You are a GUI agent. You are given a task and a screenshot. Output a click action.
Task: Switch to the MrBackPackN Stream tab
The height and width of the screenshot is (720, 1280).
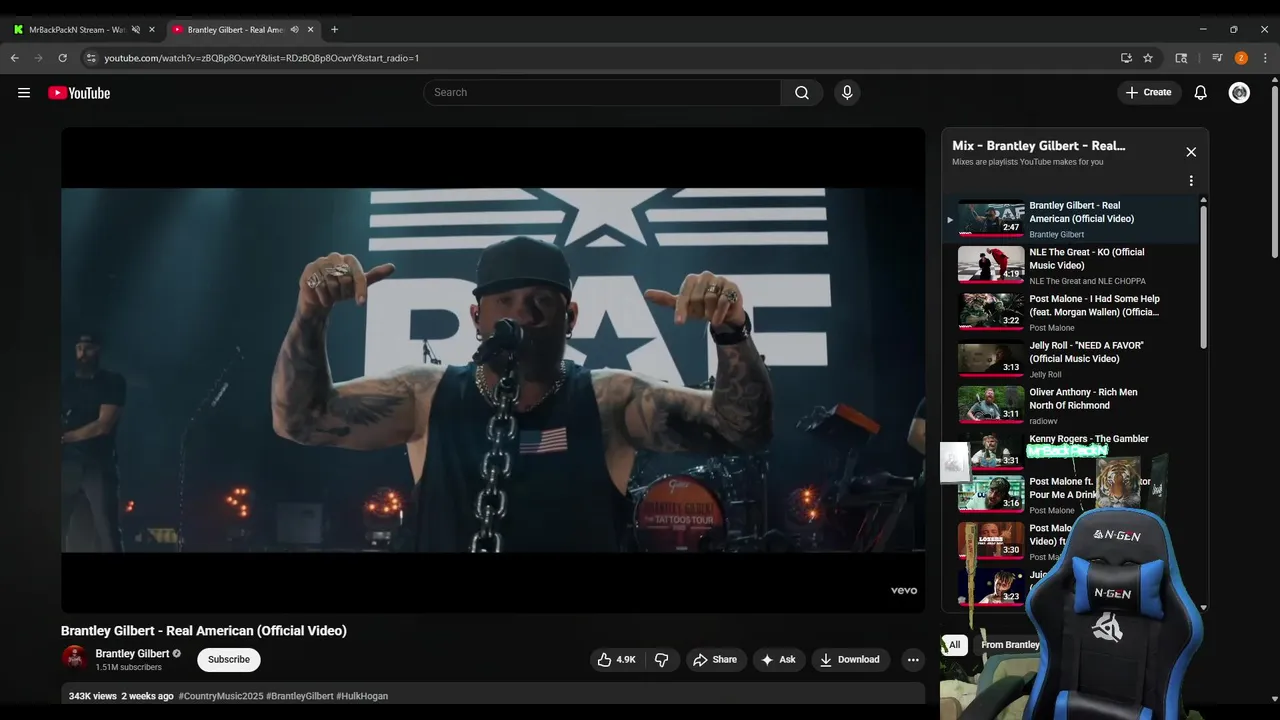coord(77,30)
